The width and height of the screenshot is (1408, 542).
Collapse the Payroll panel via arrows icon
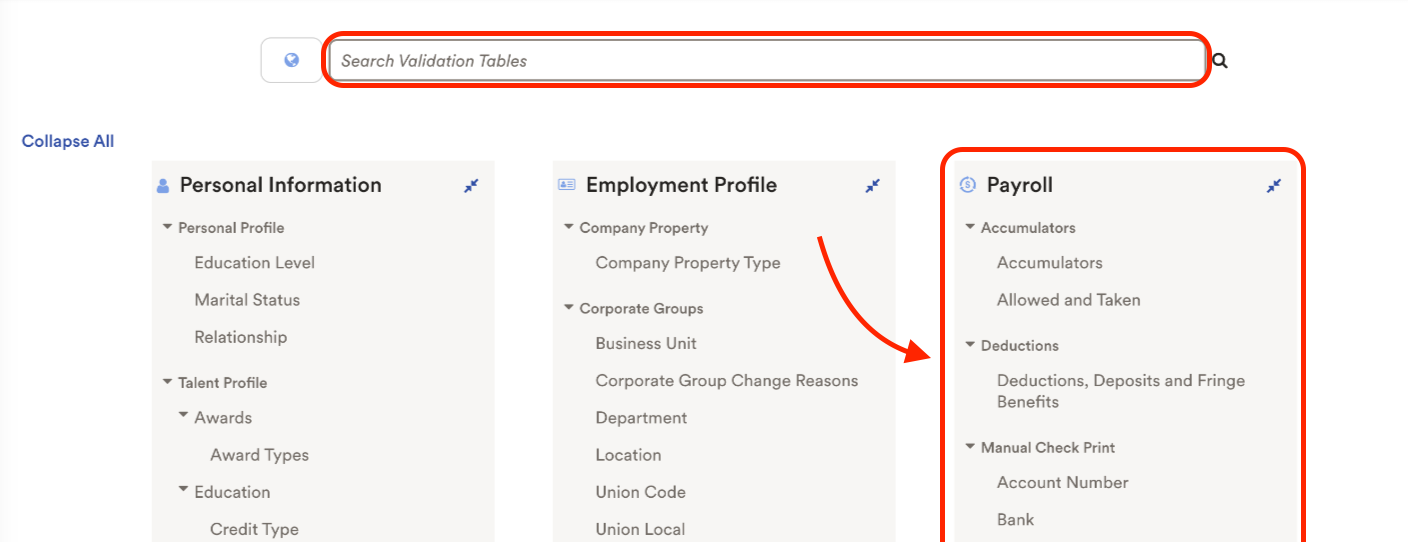click(1274, 185)
